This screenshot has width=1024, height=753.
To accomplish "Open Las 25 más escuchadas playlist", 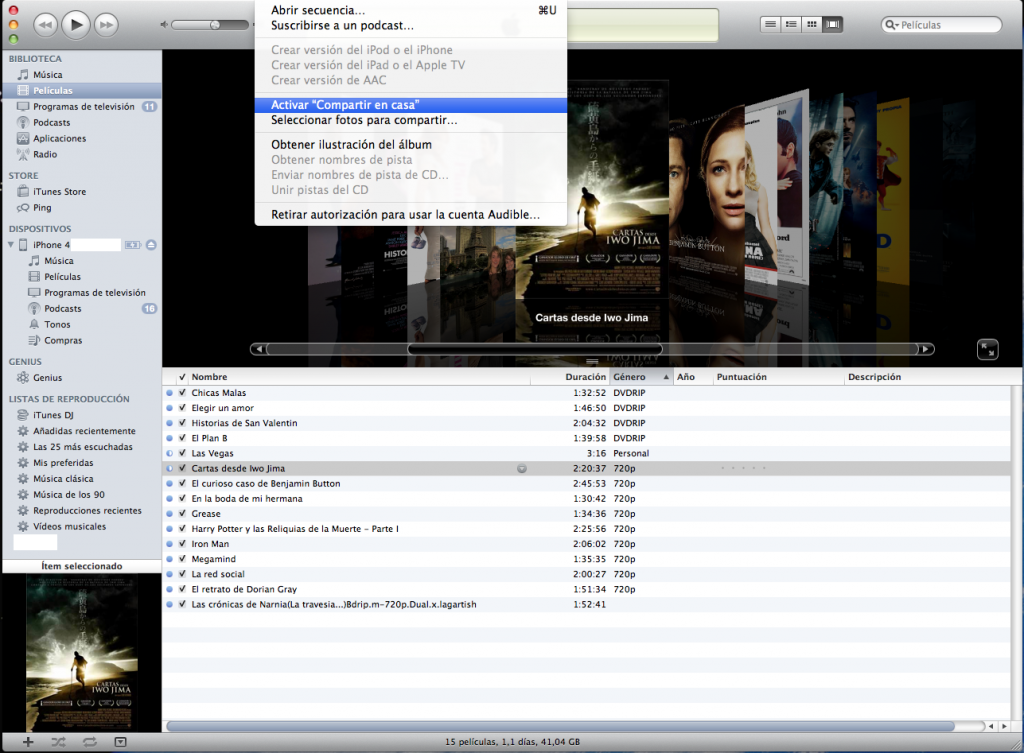I will click(82, 447).
